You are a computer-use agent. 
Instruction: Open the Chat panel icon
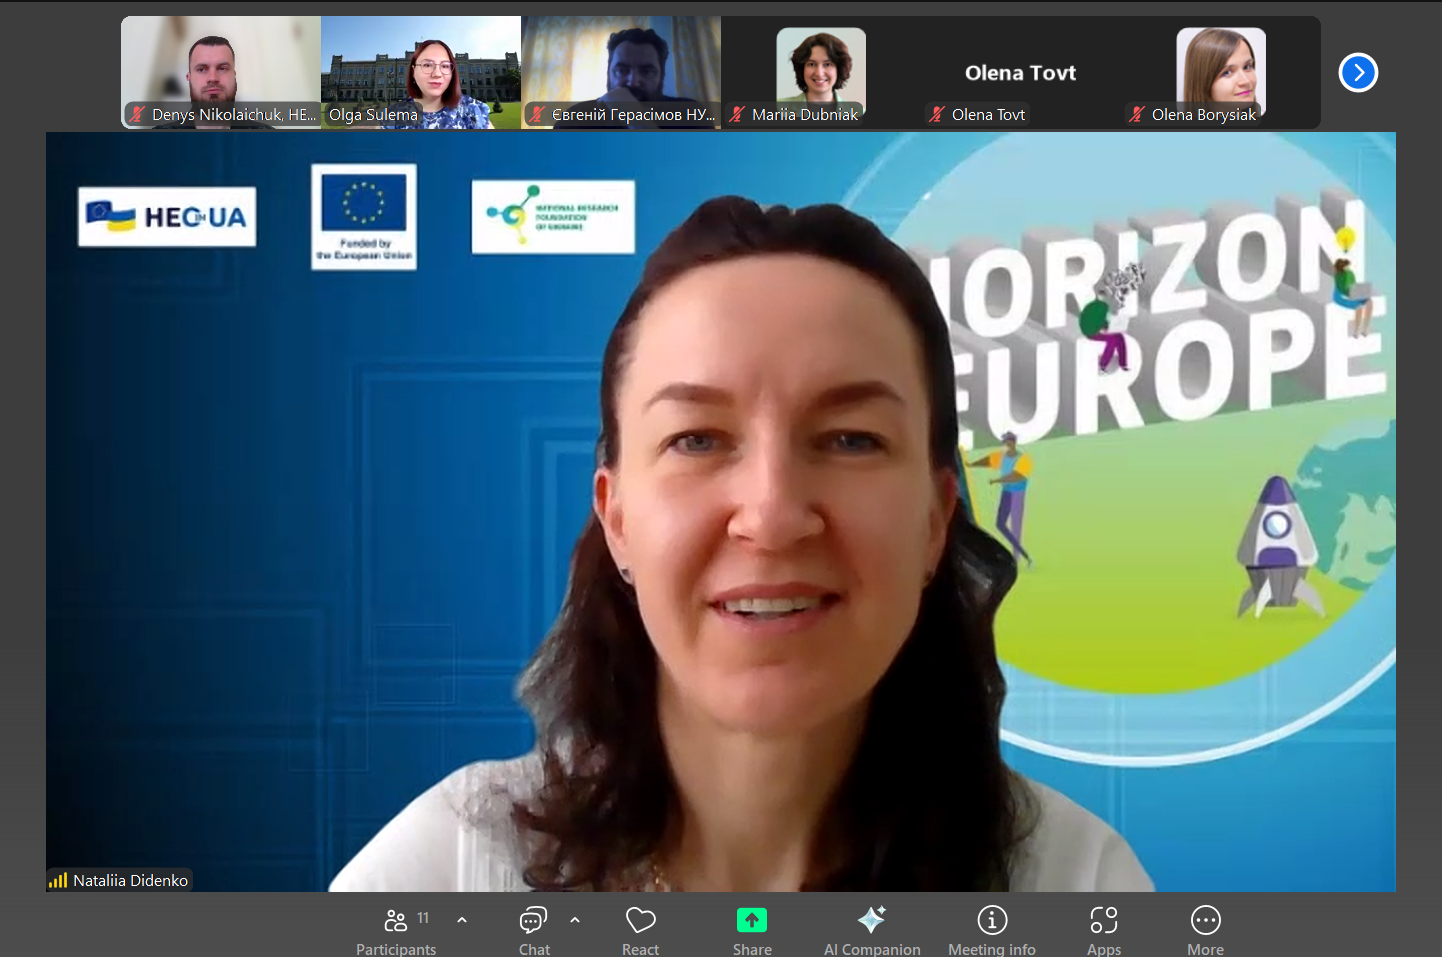[534, 920]
